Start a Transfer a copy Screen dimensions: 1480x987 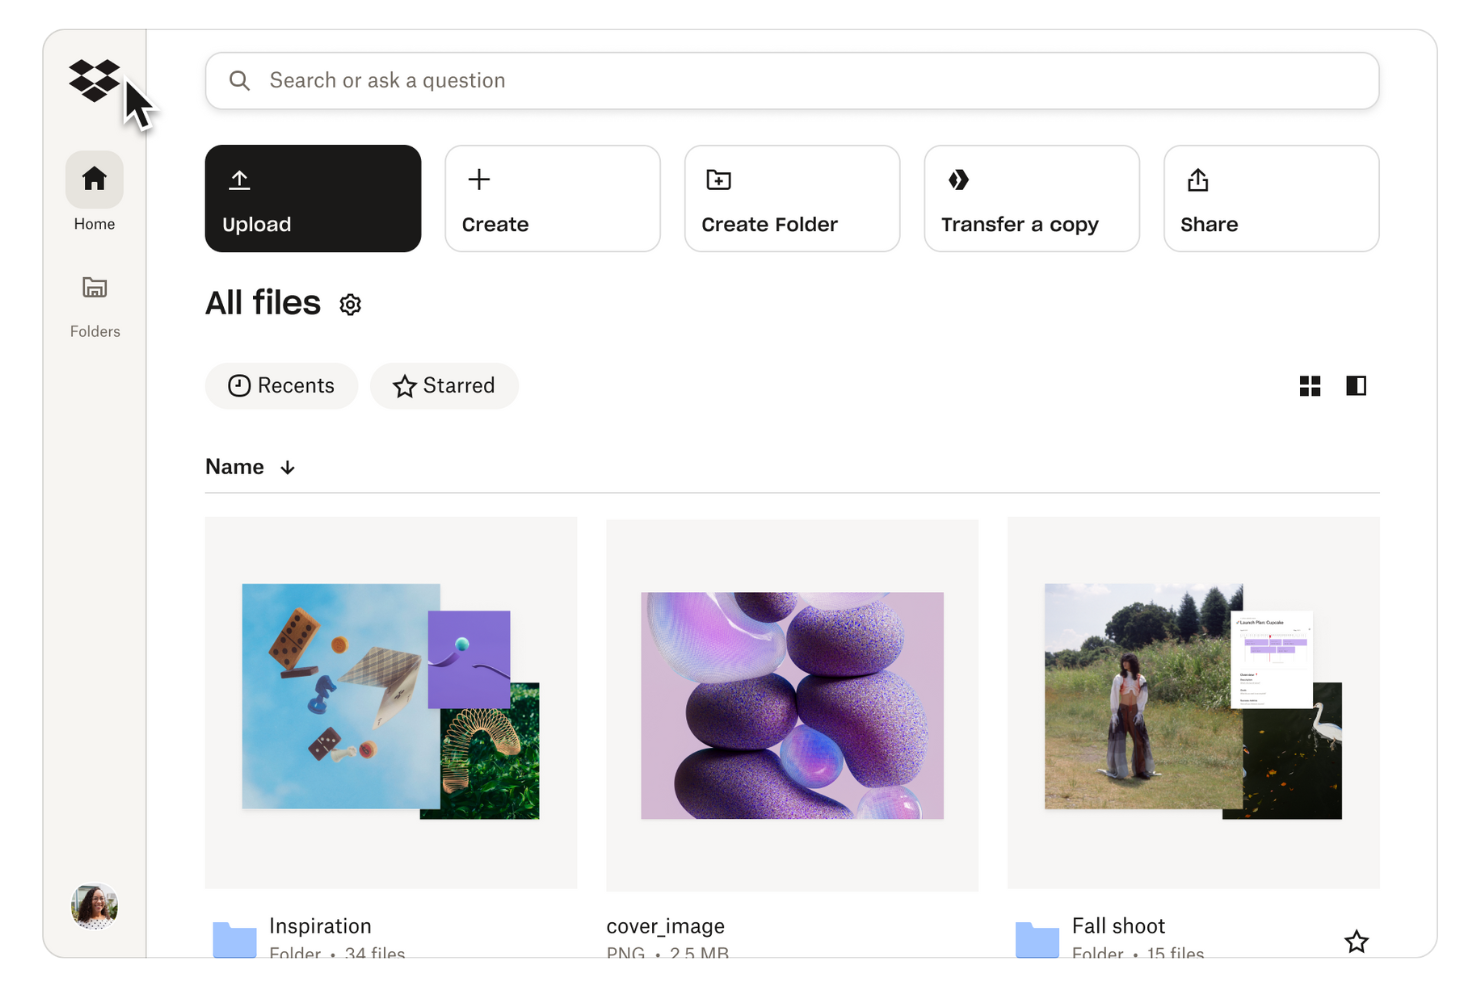pos(1031,198)
